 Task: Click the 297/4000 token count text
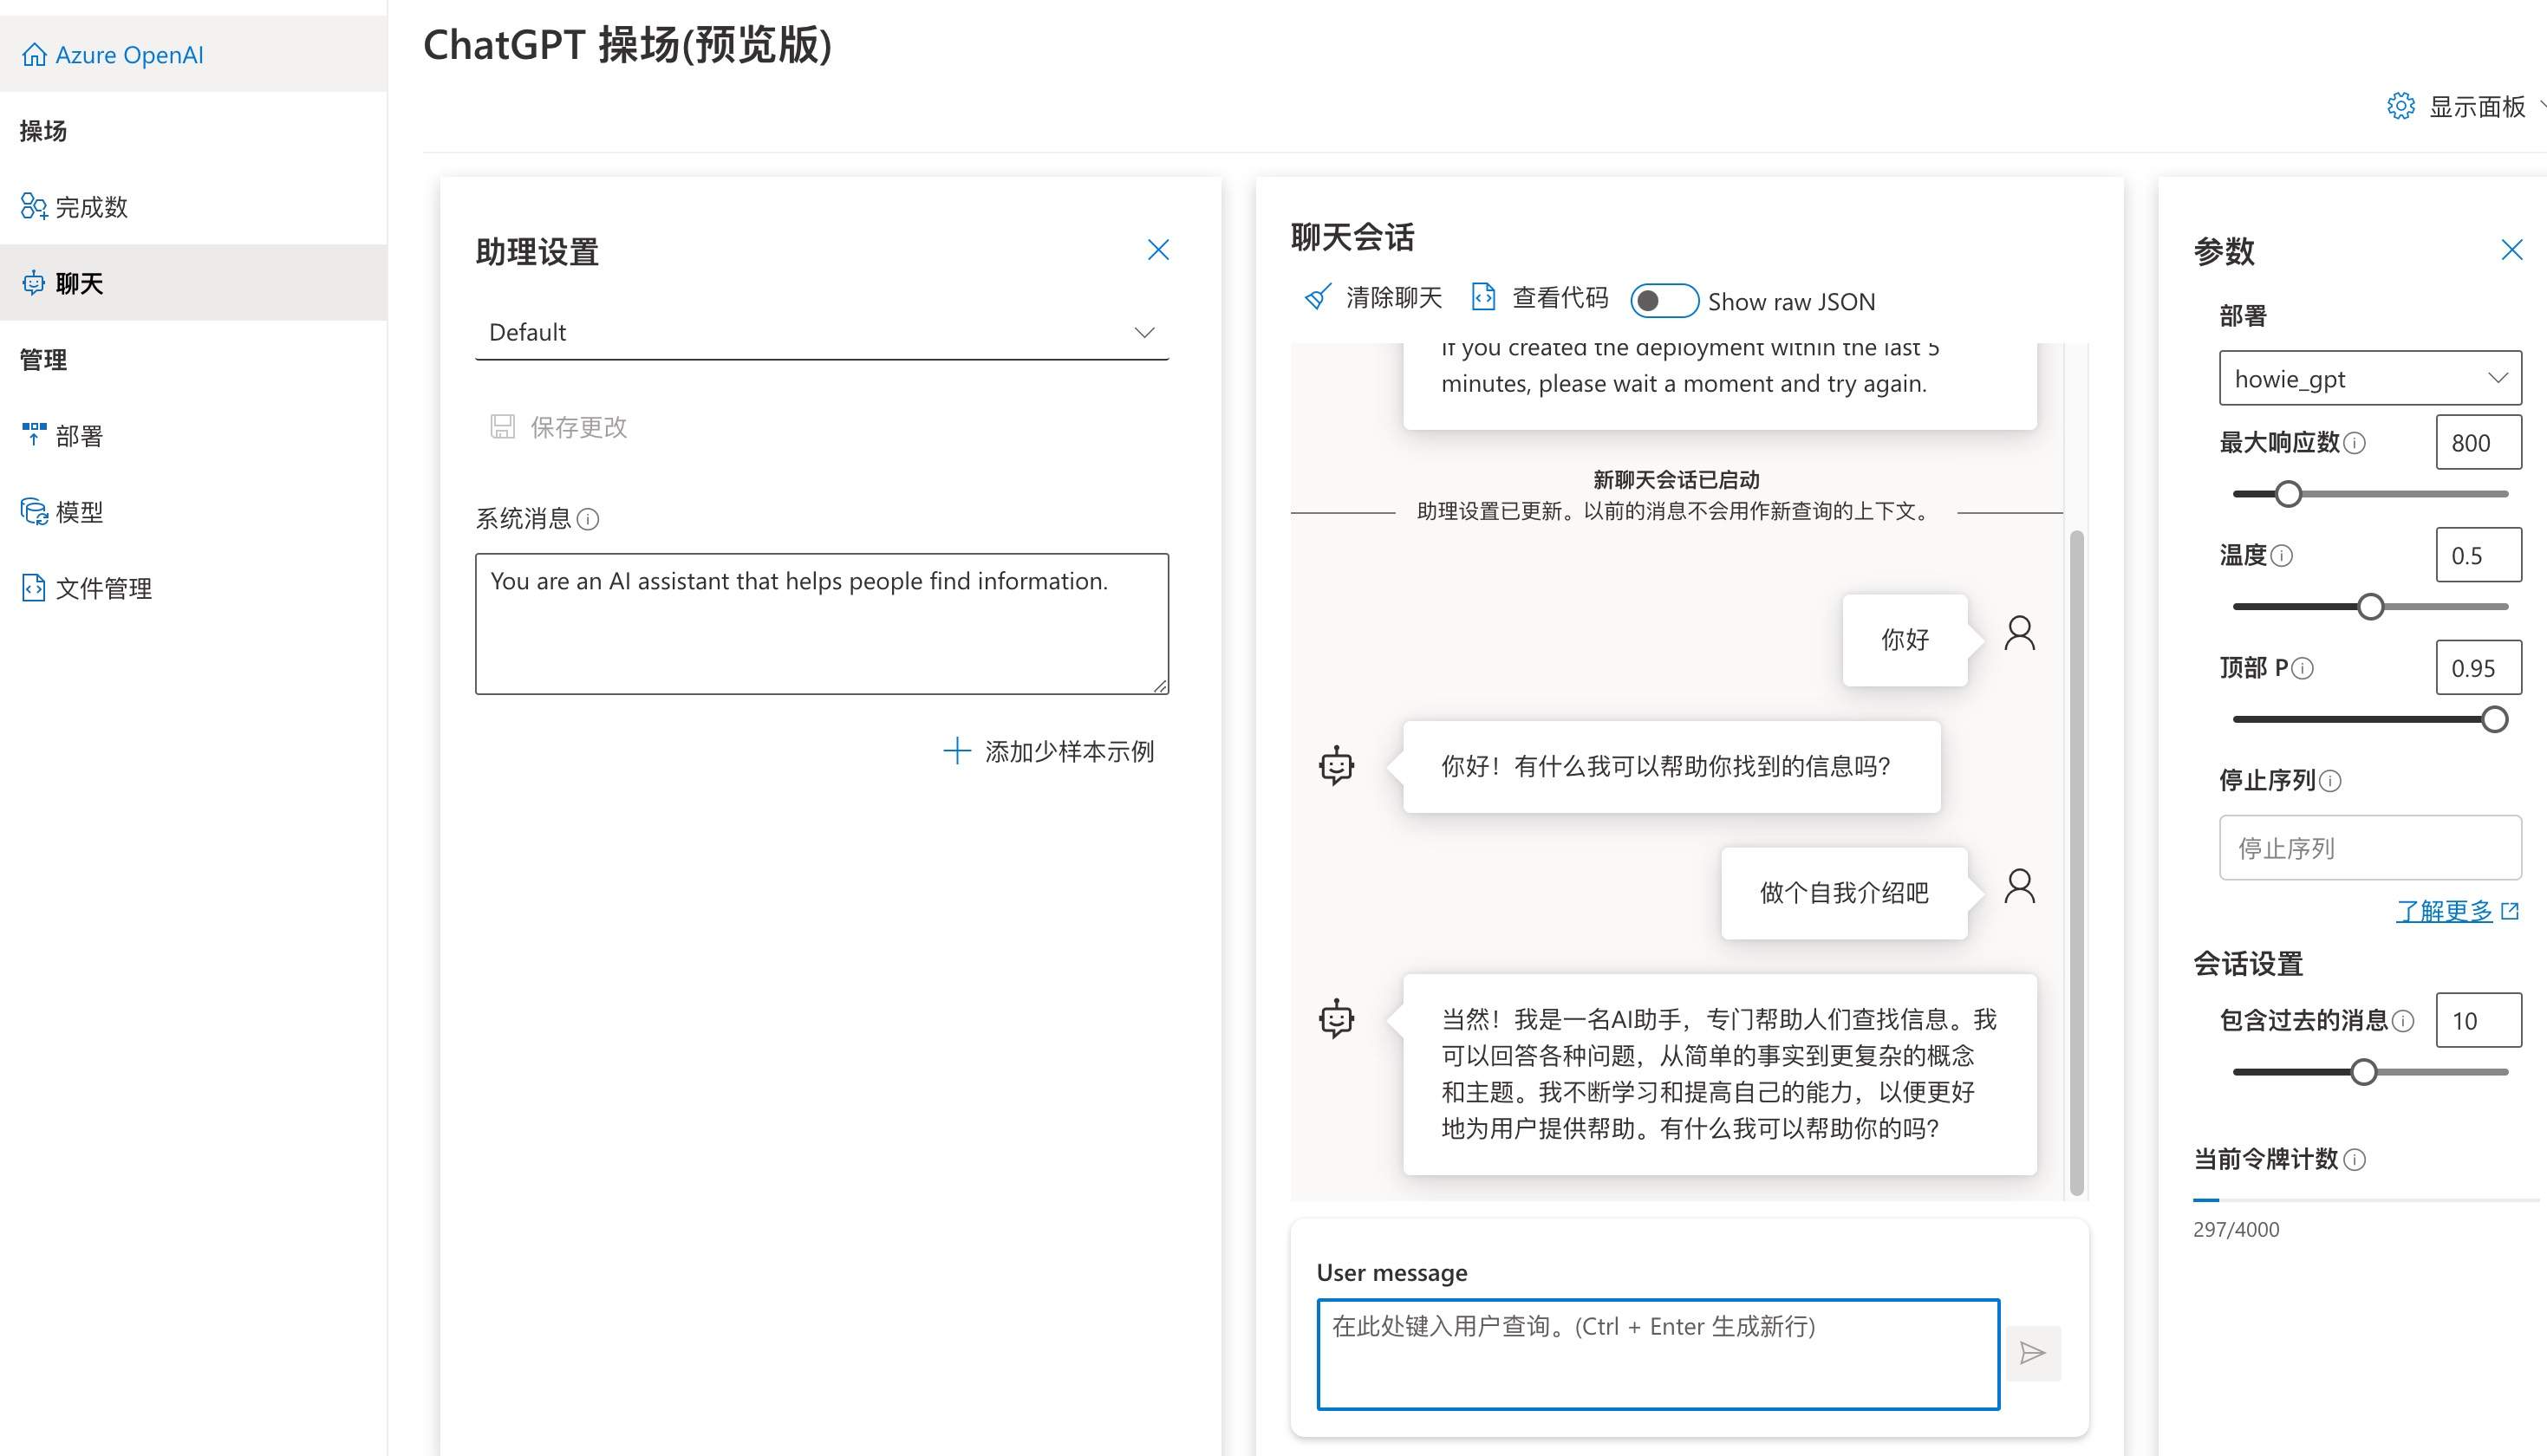2236,1230
